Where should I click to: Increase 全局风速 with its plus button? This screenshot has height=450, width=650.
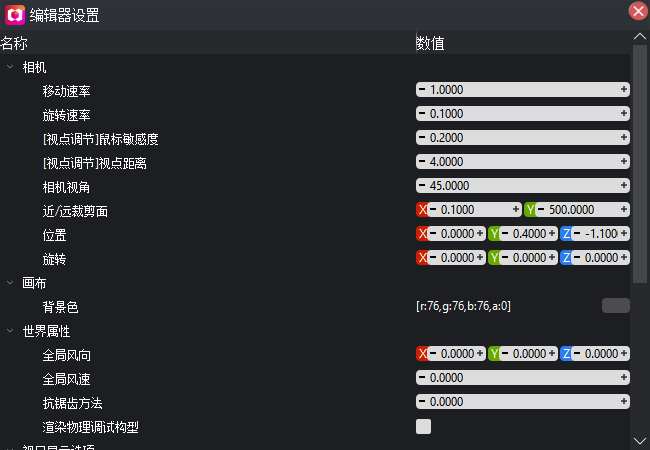tap(623, 377)
